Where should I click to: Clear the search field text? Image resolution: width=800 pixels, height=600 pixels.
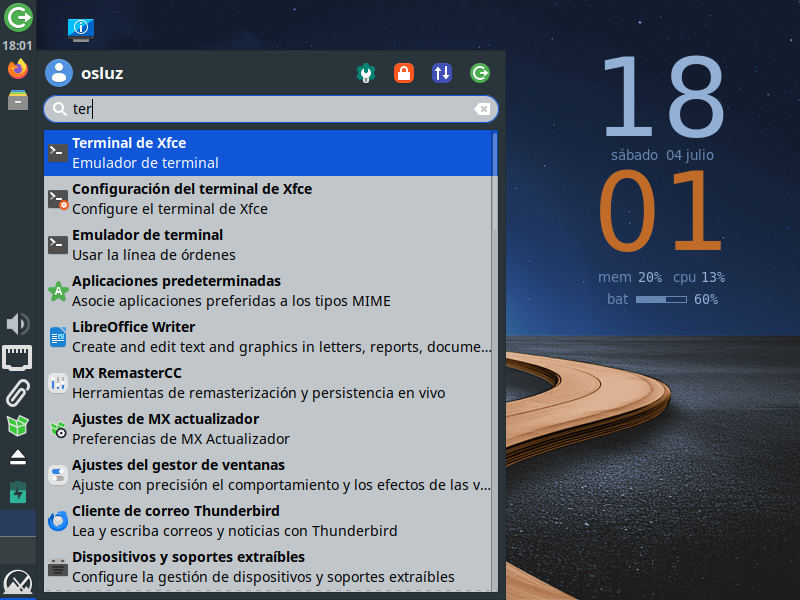coord(482,109)
